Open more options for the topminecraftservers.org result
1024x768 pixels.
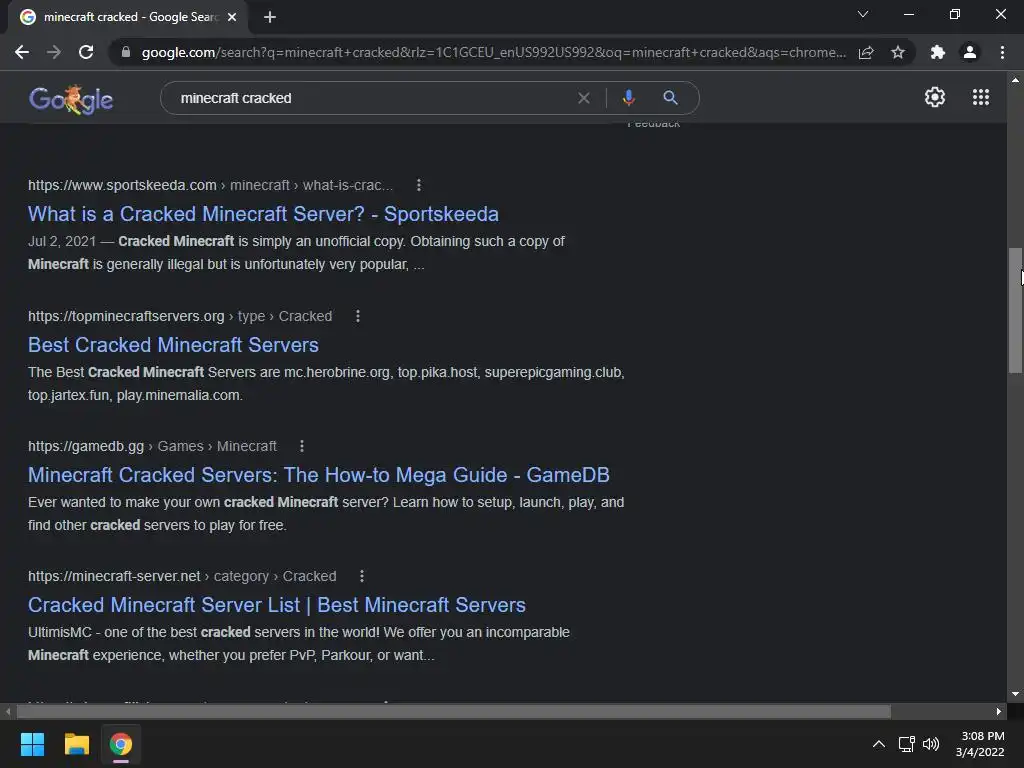click(x=358, y=316)
